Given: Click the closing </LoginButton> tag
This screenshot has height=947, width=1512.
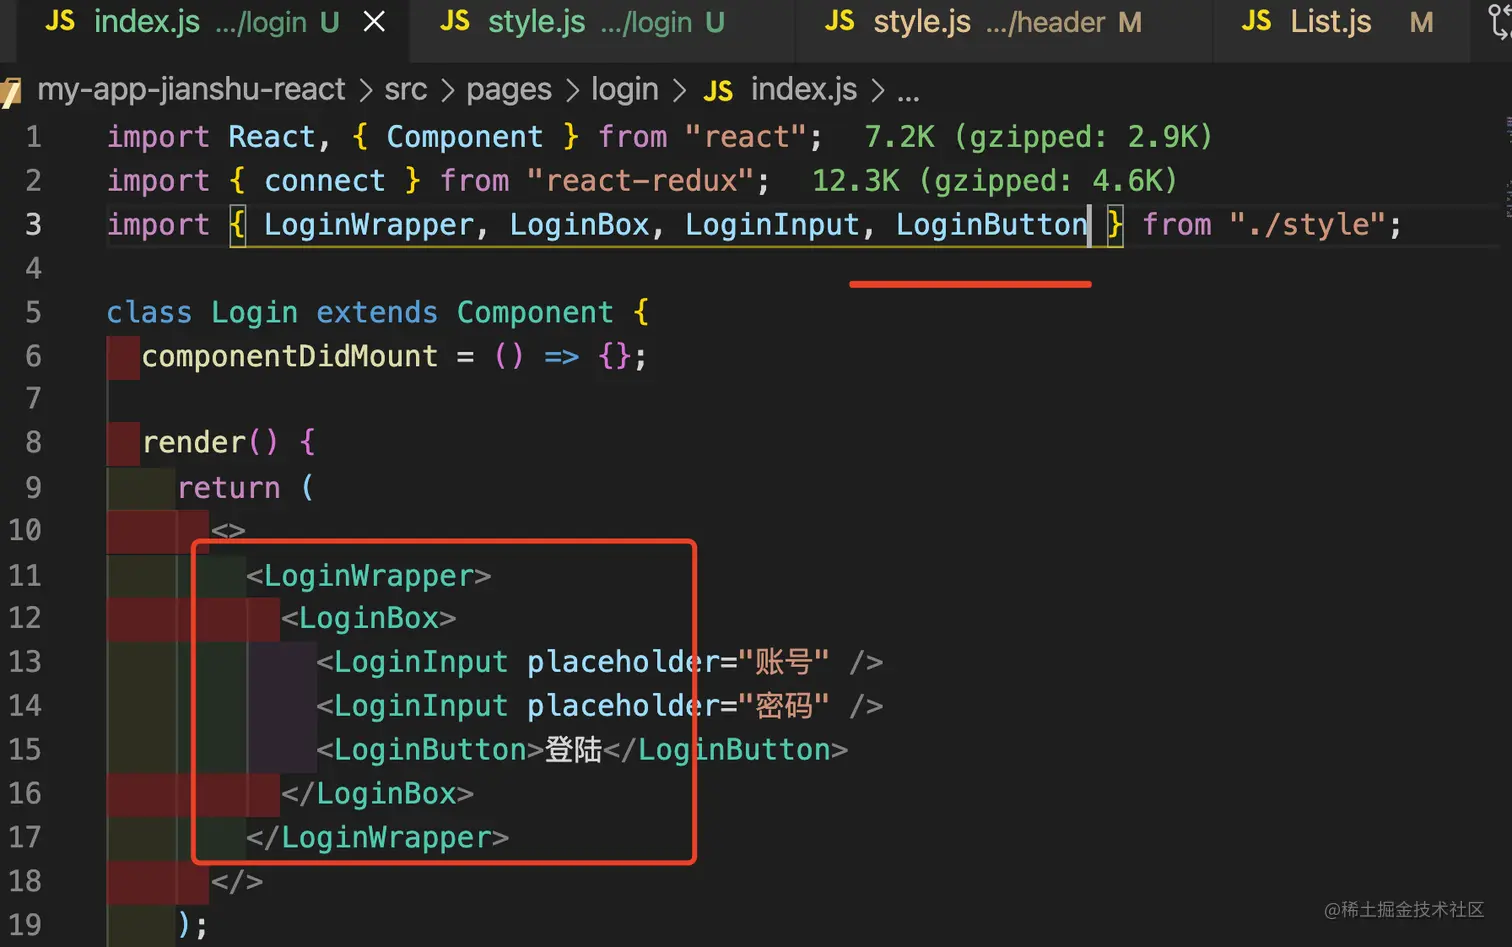Looking at the screenshot, I should pyautogui.click(x=726, y=750).
